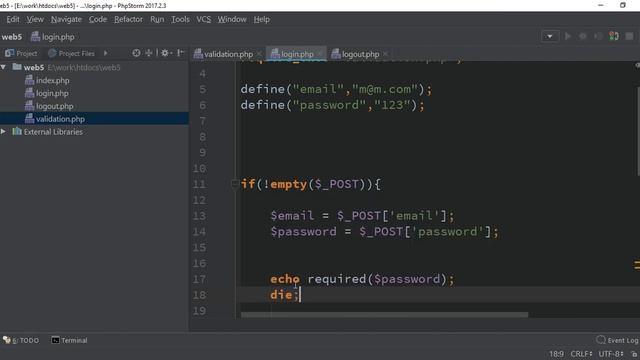640x360 pixels.
Task: Click the editor horizontal scrollbar
Action: point(384,315)
